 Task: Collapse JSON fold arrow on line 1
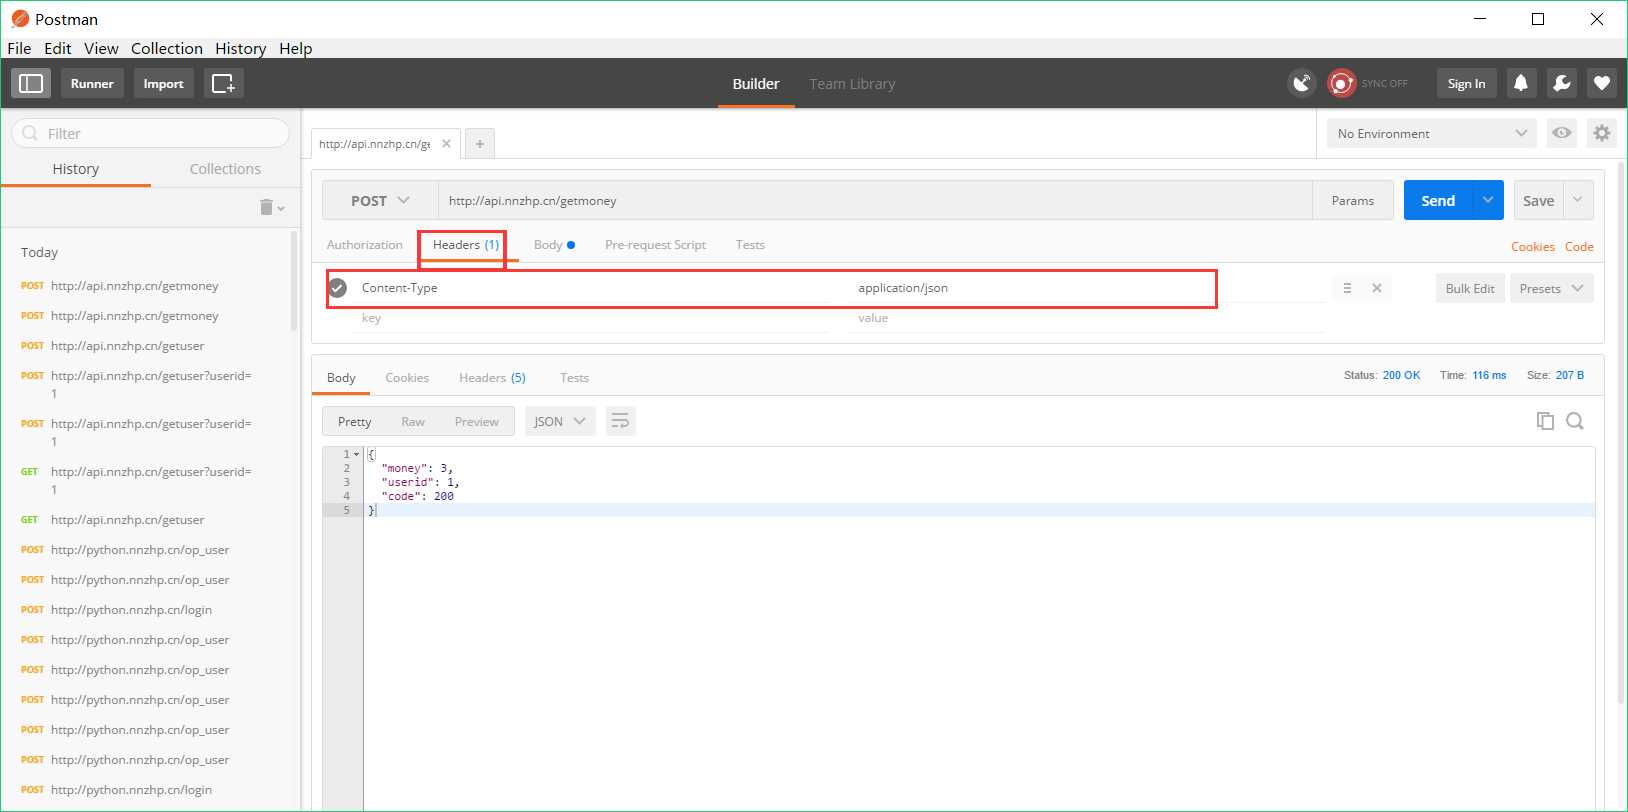[356, 454]
